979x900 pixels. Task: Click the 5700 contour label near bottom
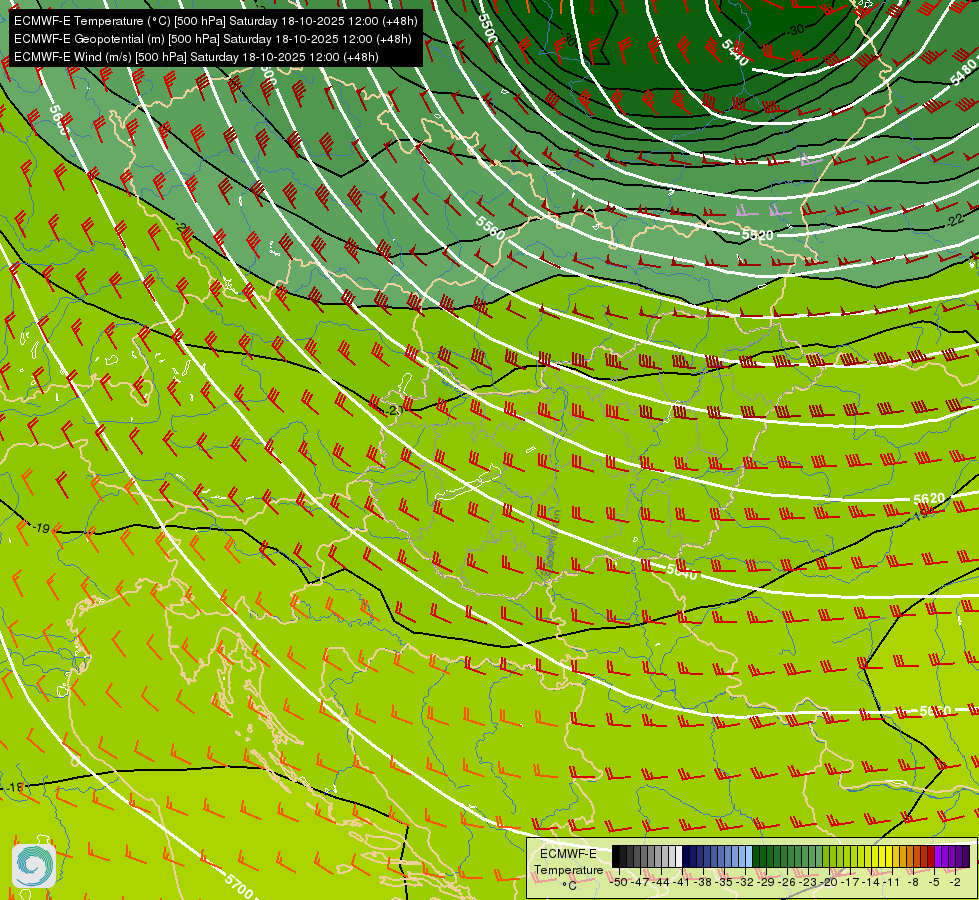pyautogui.click(x=239, y=886)
